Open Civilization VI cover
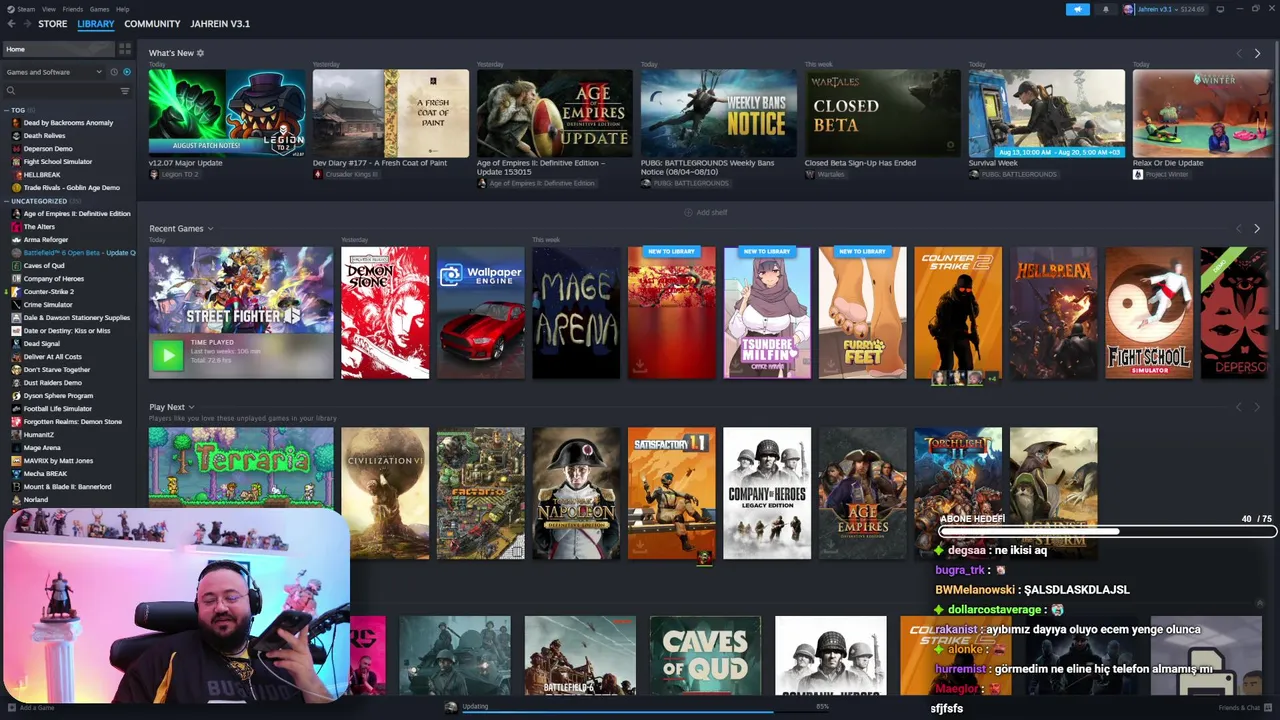This screenshot has height=720, width=1280. [x=385, y=493]
